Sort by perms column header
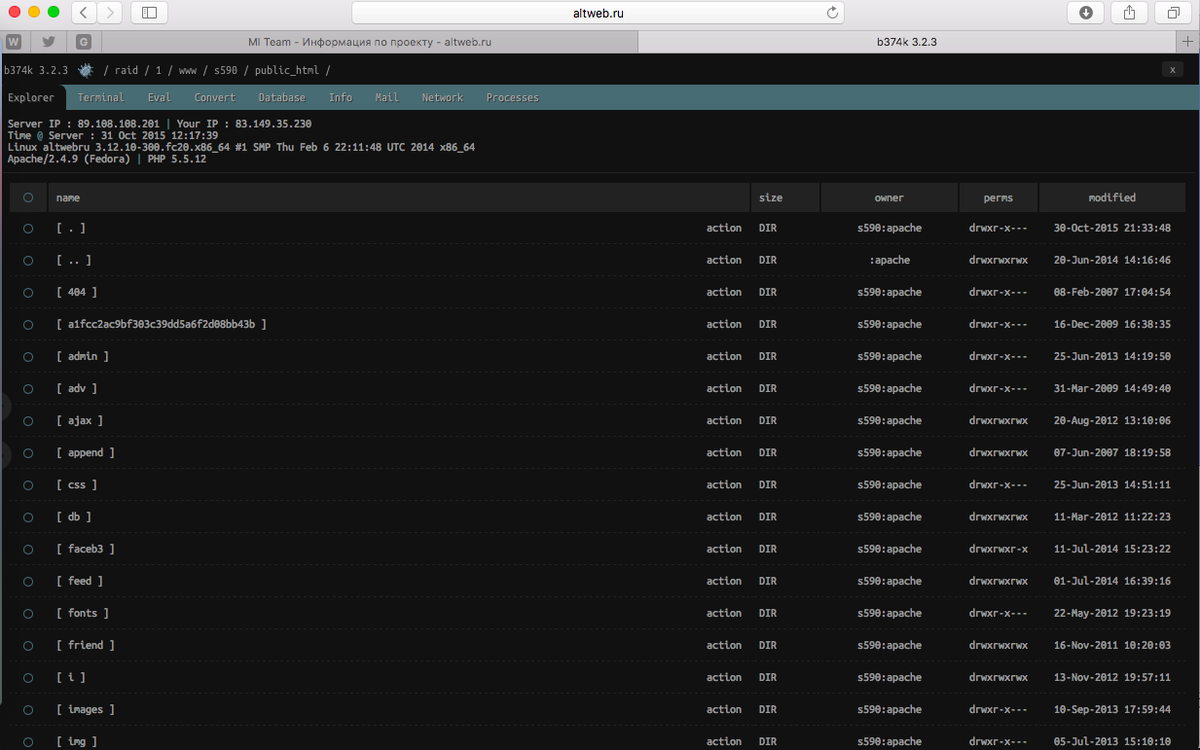 click(x=998, y=198)
